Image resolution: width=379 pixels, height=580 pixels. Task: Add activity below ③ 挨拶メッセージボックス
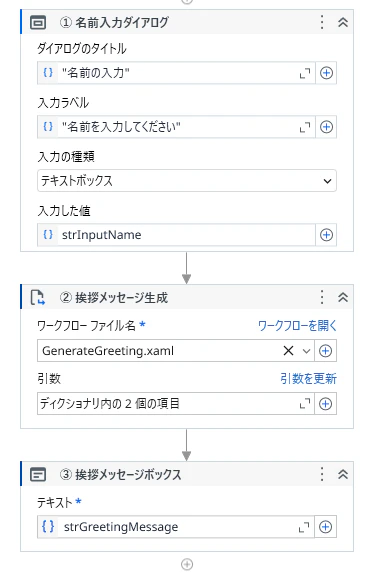[187, 564]
